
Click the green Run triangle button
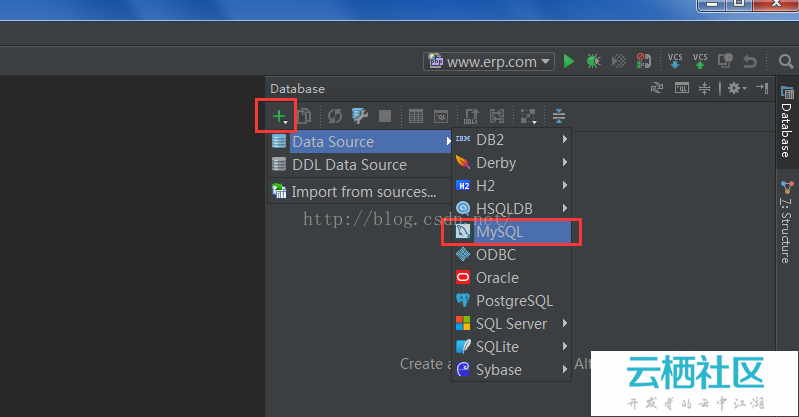(x=569, y=62)
